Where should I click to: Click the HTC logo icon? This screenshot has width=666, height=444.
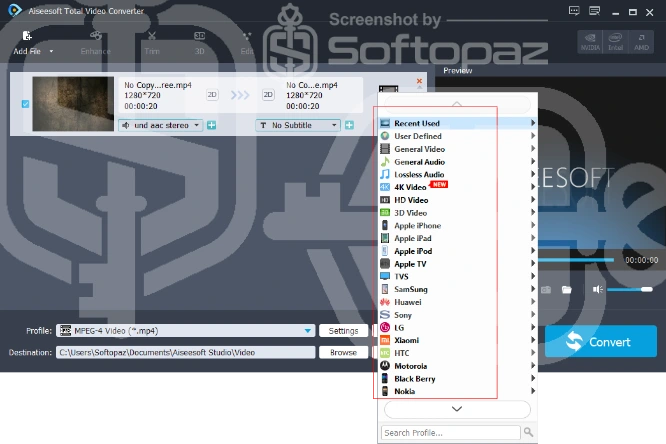tap(385, 353)
